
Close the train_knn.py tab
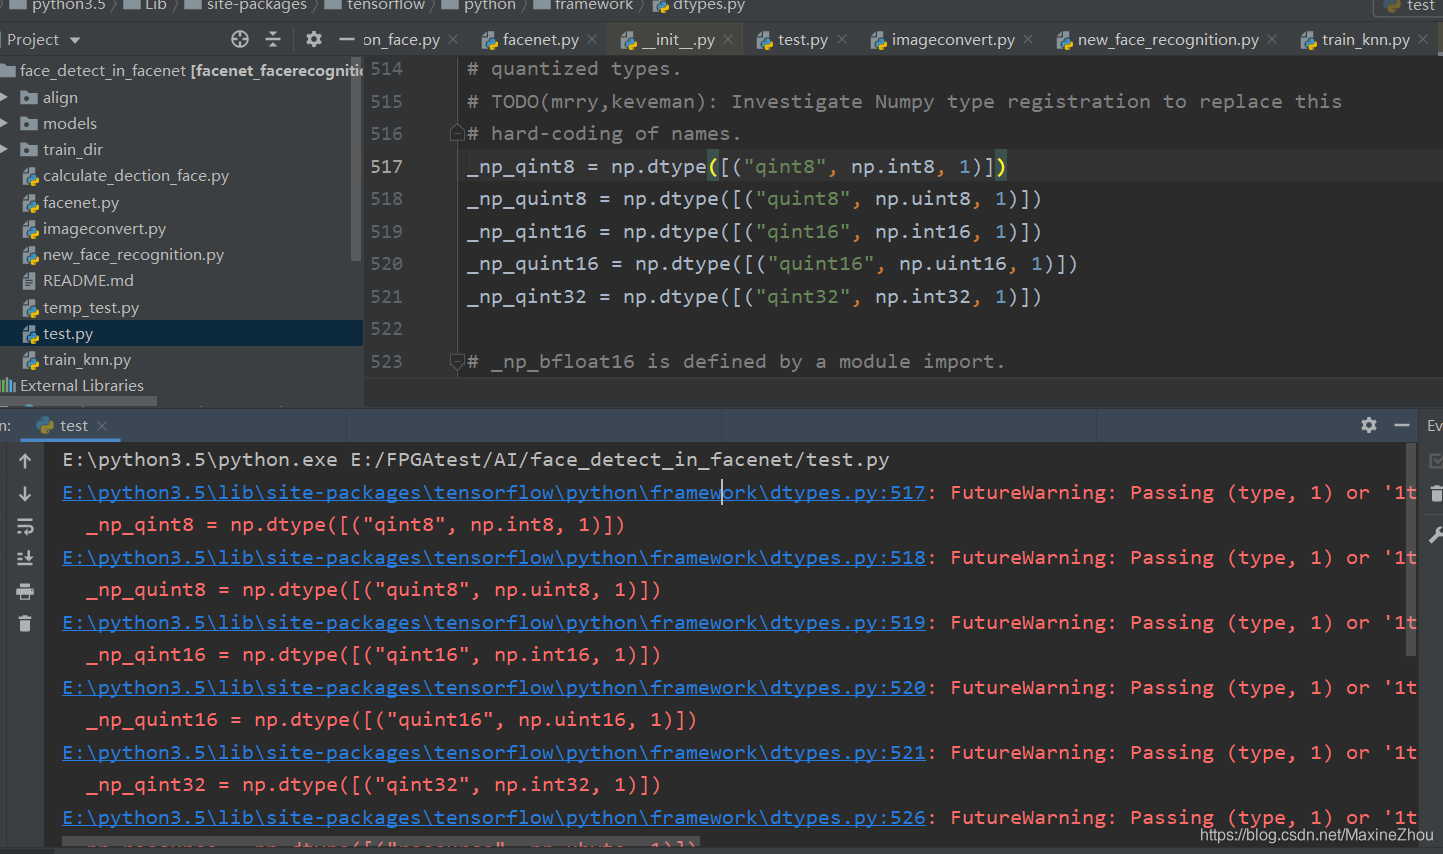tap(1423, 39)
